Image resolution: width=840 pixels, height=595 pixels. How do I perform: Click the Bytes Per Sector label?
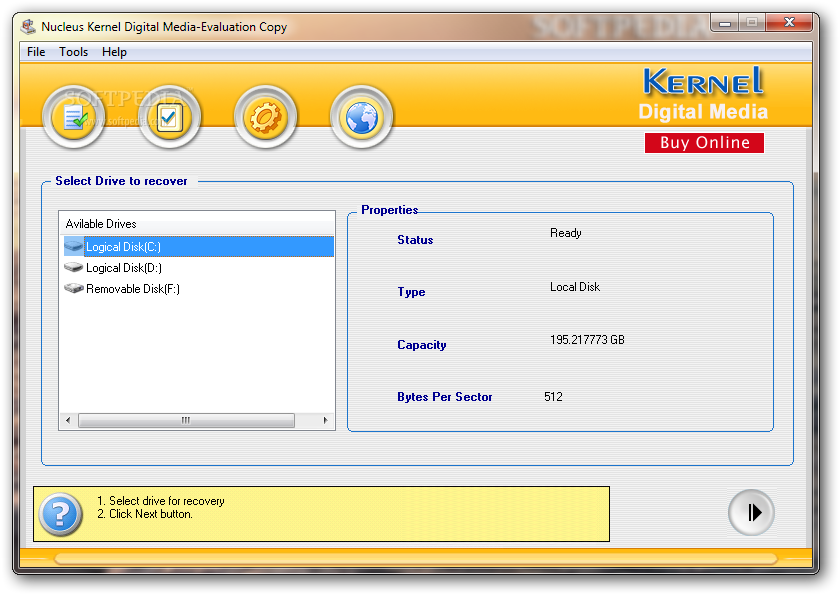(x=444, y=397)
